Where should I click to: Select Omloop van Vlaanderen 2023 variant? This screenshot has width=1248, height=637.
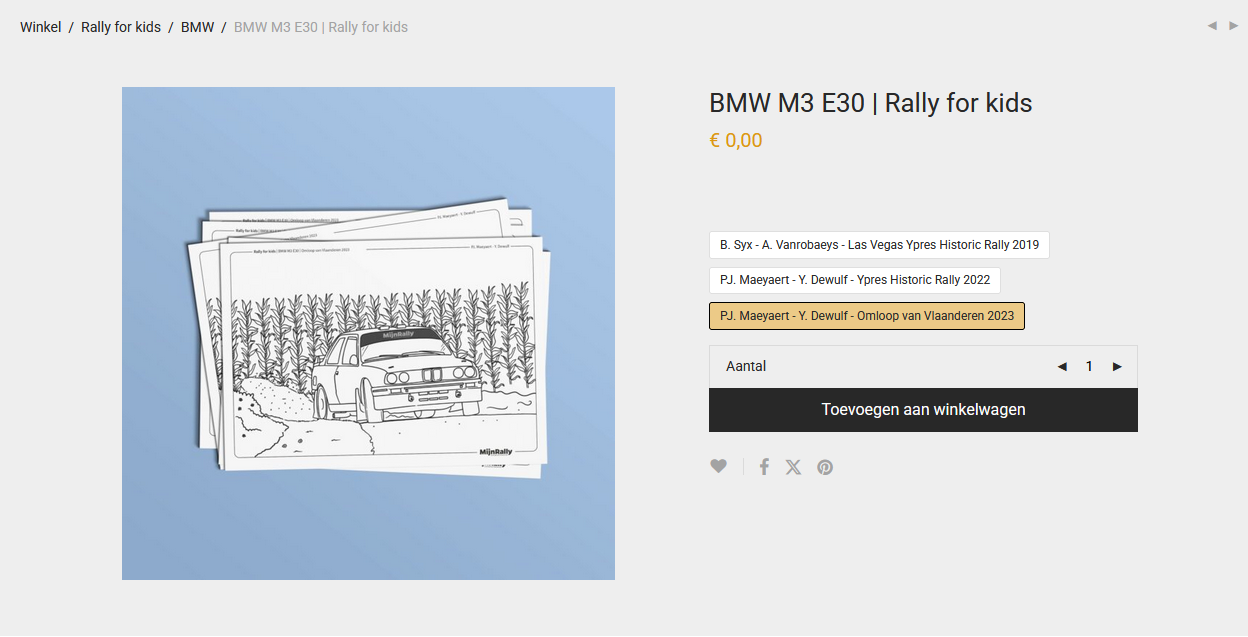click(867, 316)
